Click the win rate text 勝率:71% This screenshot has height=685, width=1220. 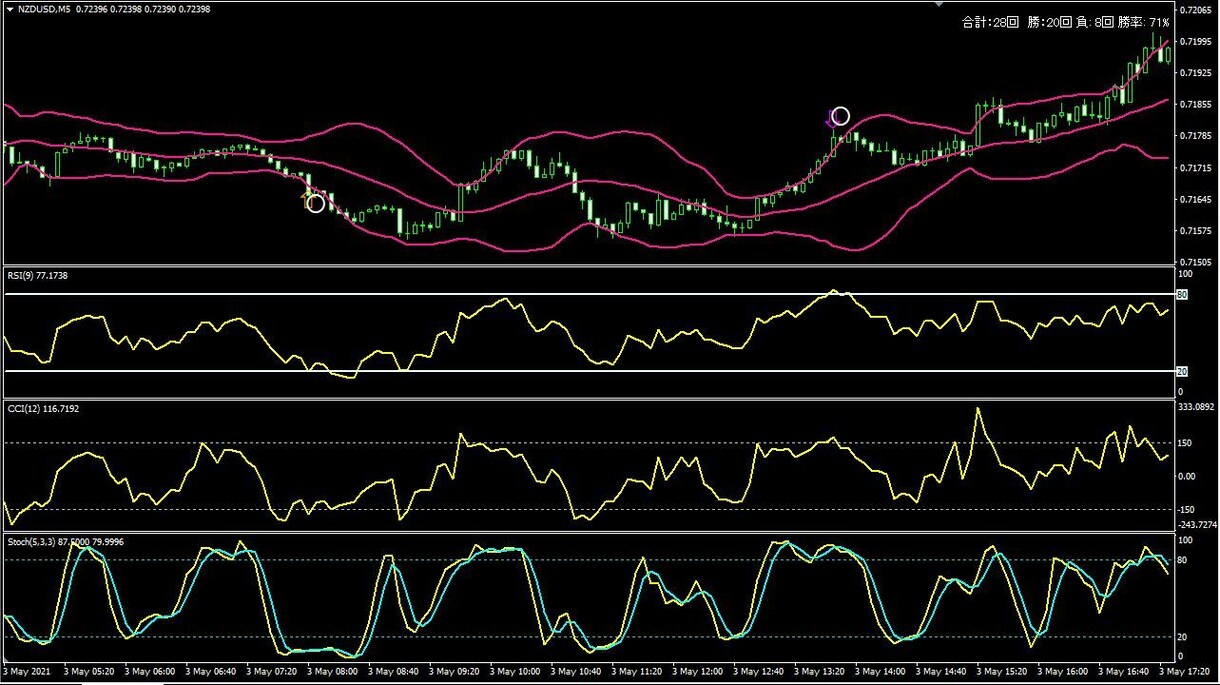[1144, 21]
